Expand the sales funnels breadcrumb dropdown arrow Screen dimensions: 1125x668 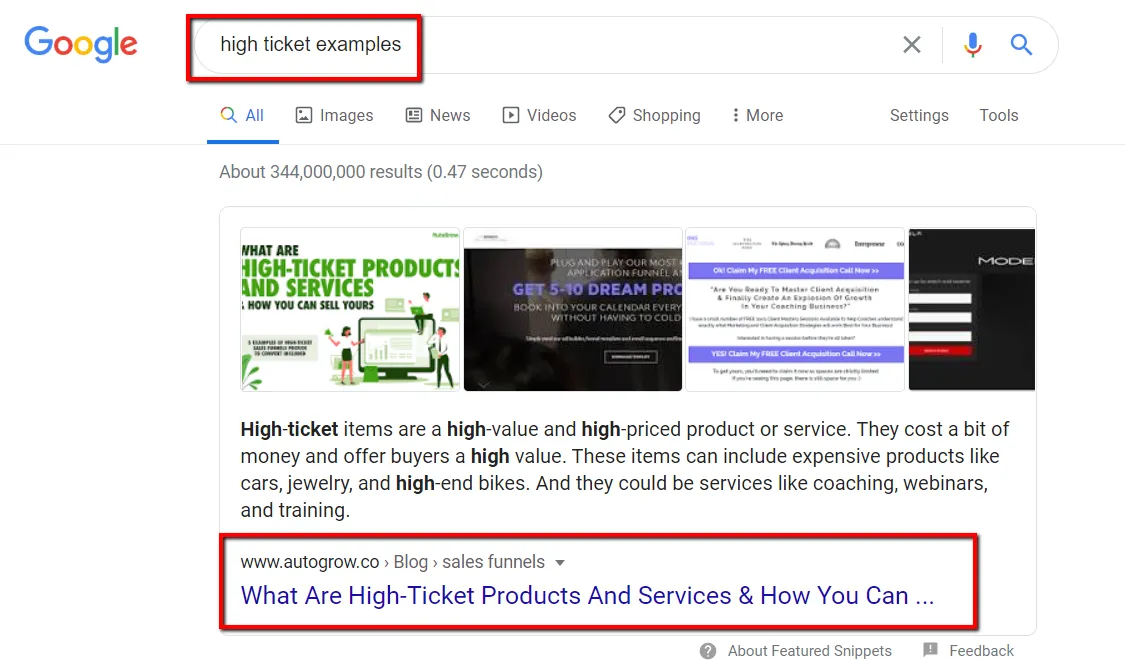click(560, 562)
